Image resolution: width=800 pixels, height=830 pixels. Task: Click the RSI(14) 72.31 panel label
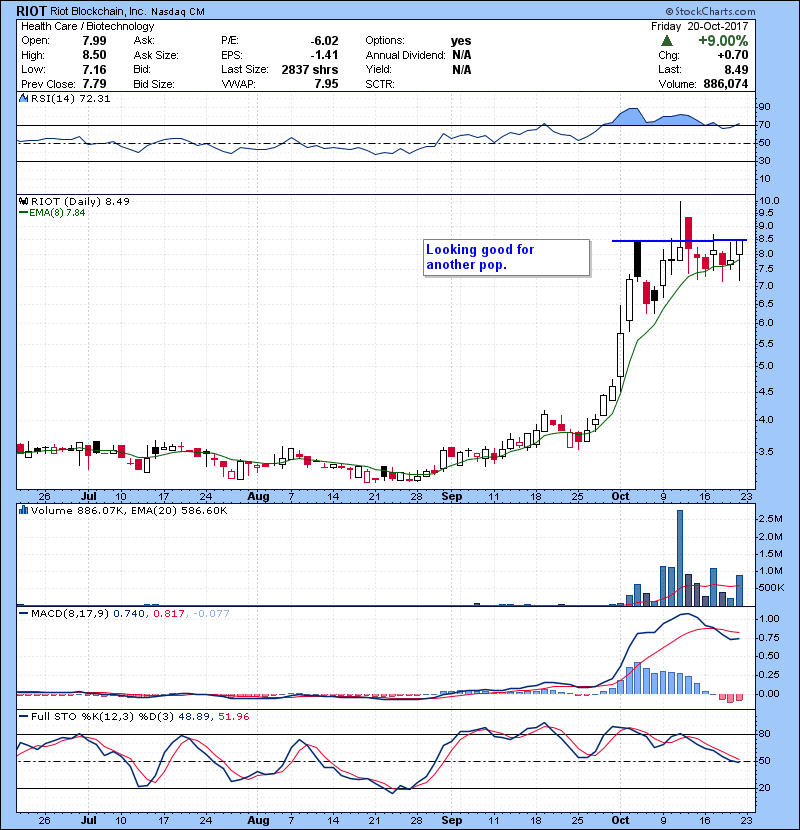71,98
